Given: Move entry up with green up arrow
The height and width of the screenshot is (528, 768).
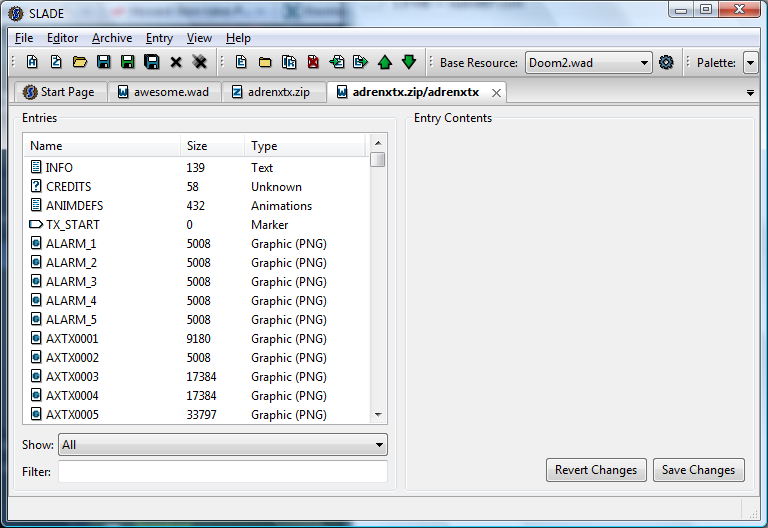Looking at the screenshot, I should click(x=385, y=62).
